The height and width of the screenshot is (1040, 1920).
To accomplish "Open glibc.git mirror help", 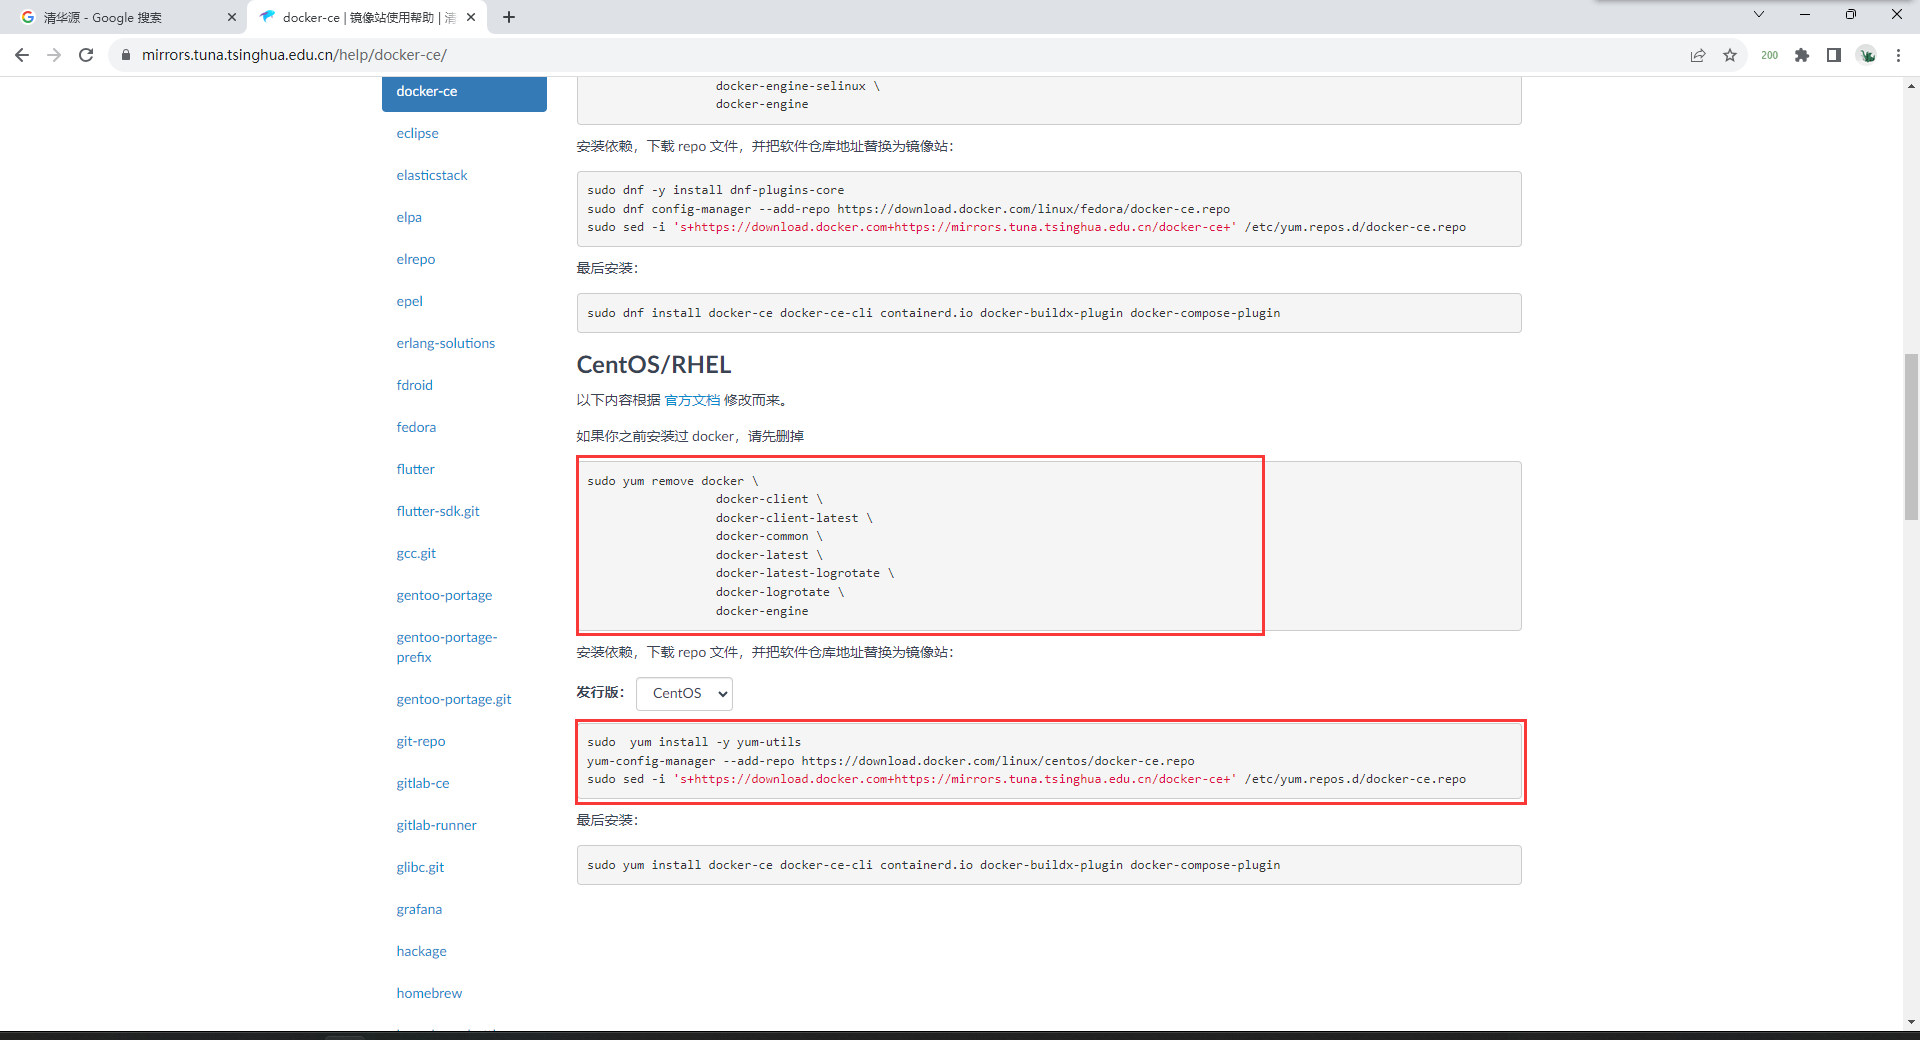I will coord(420,867).
